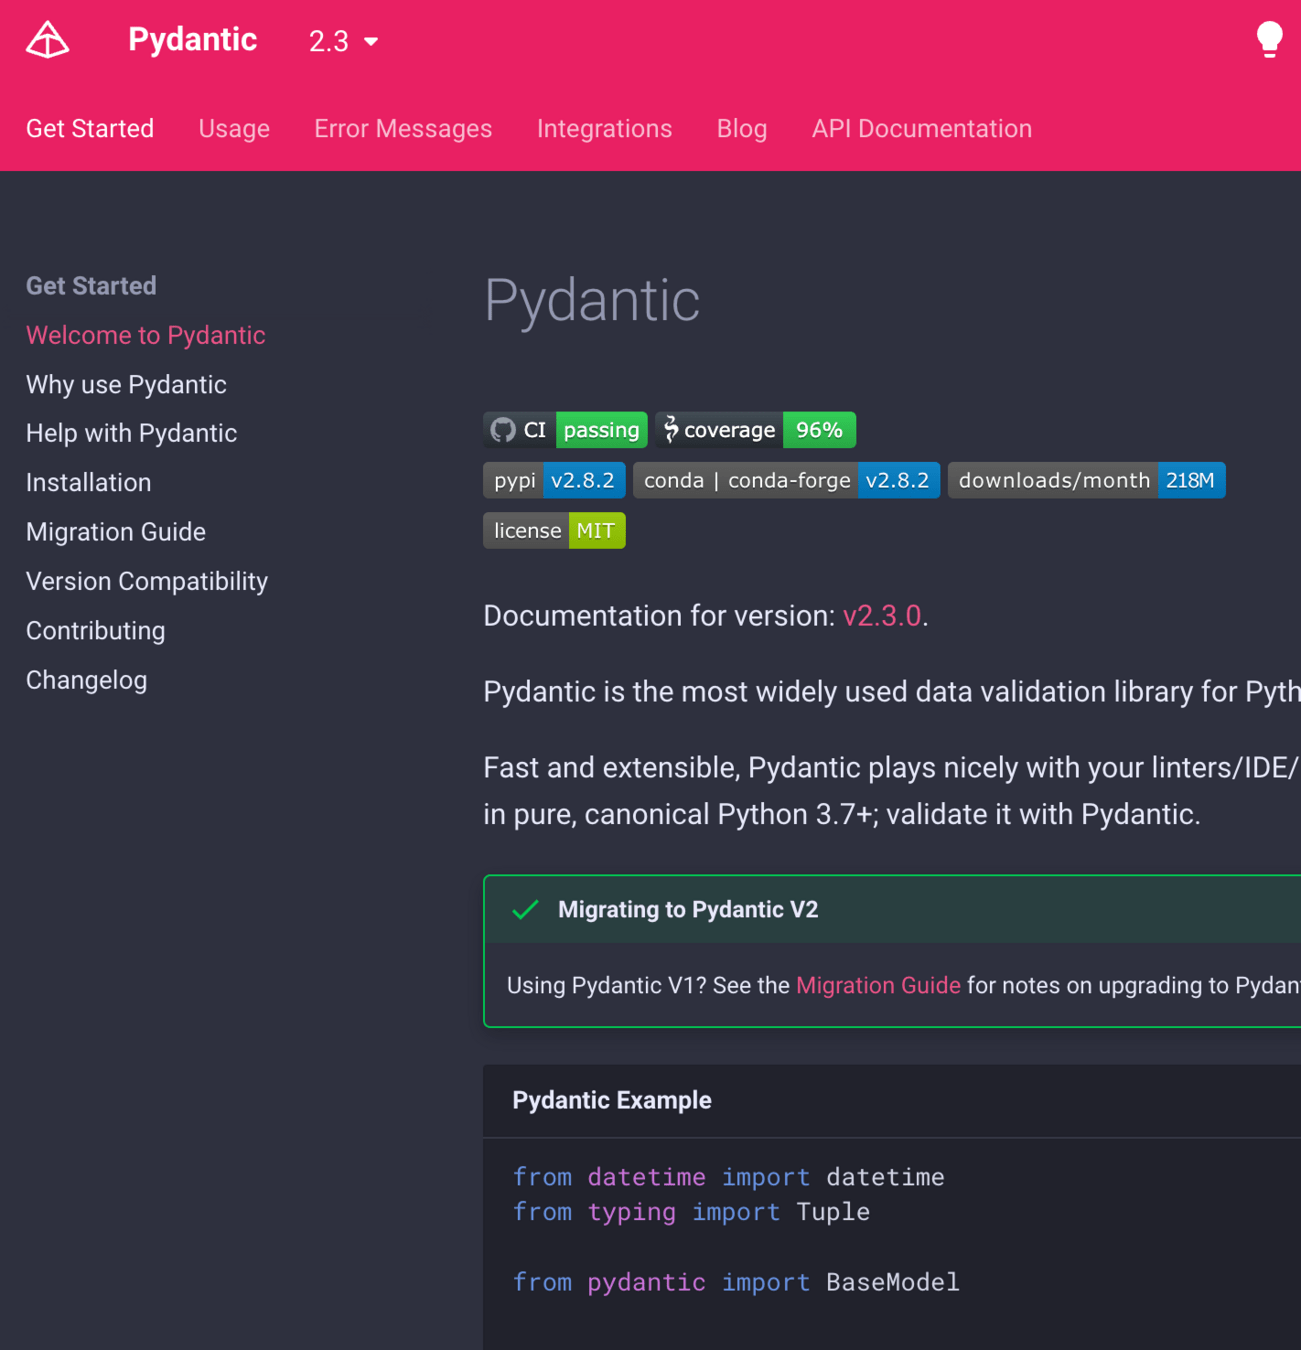Click the 'from datetime import datetime' code line

728,1177
